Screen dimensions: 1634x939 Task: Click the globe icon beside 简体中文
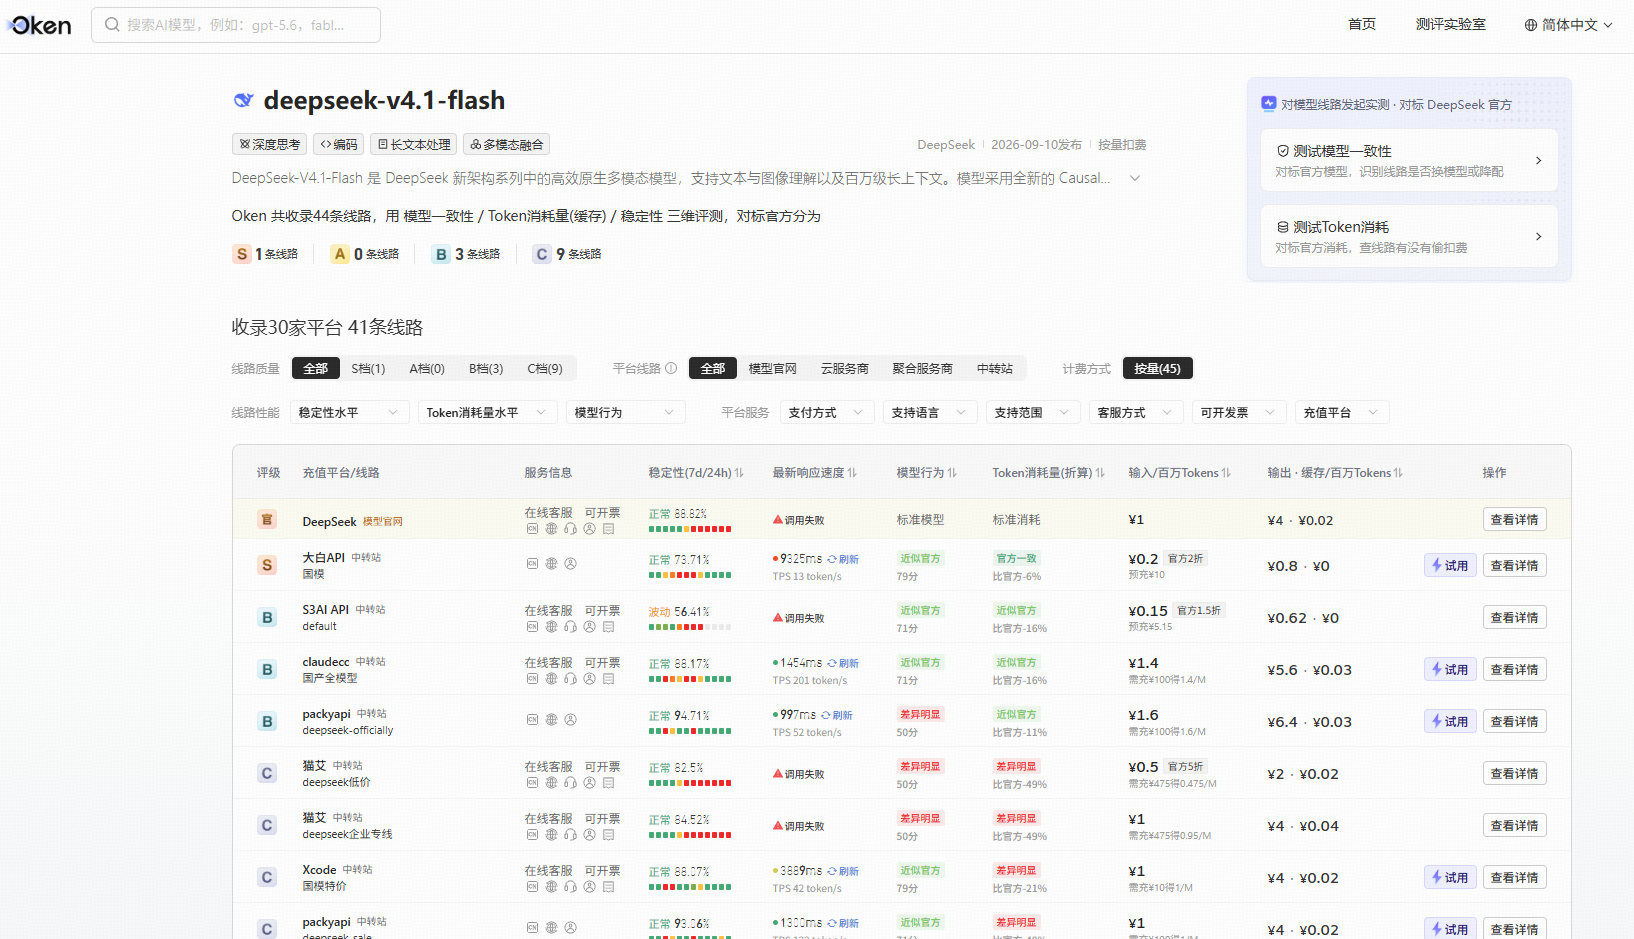click(1530, 25)
